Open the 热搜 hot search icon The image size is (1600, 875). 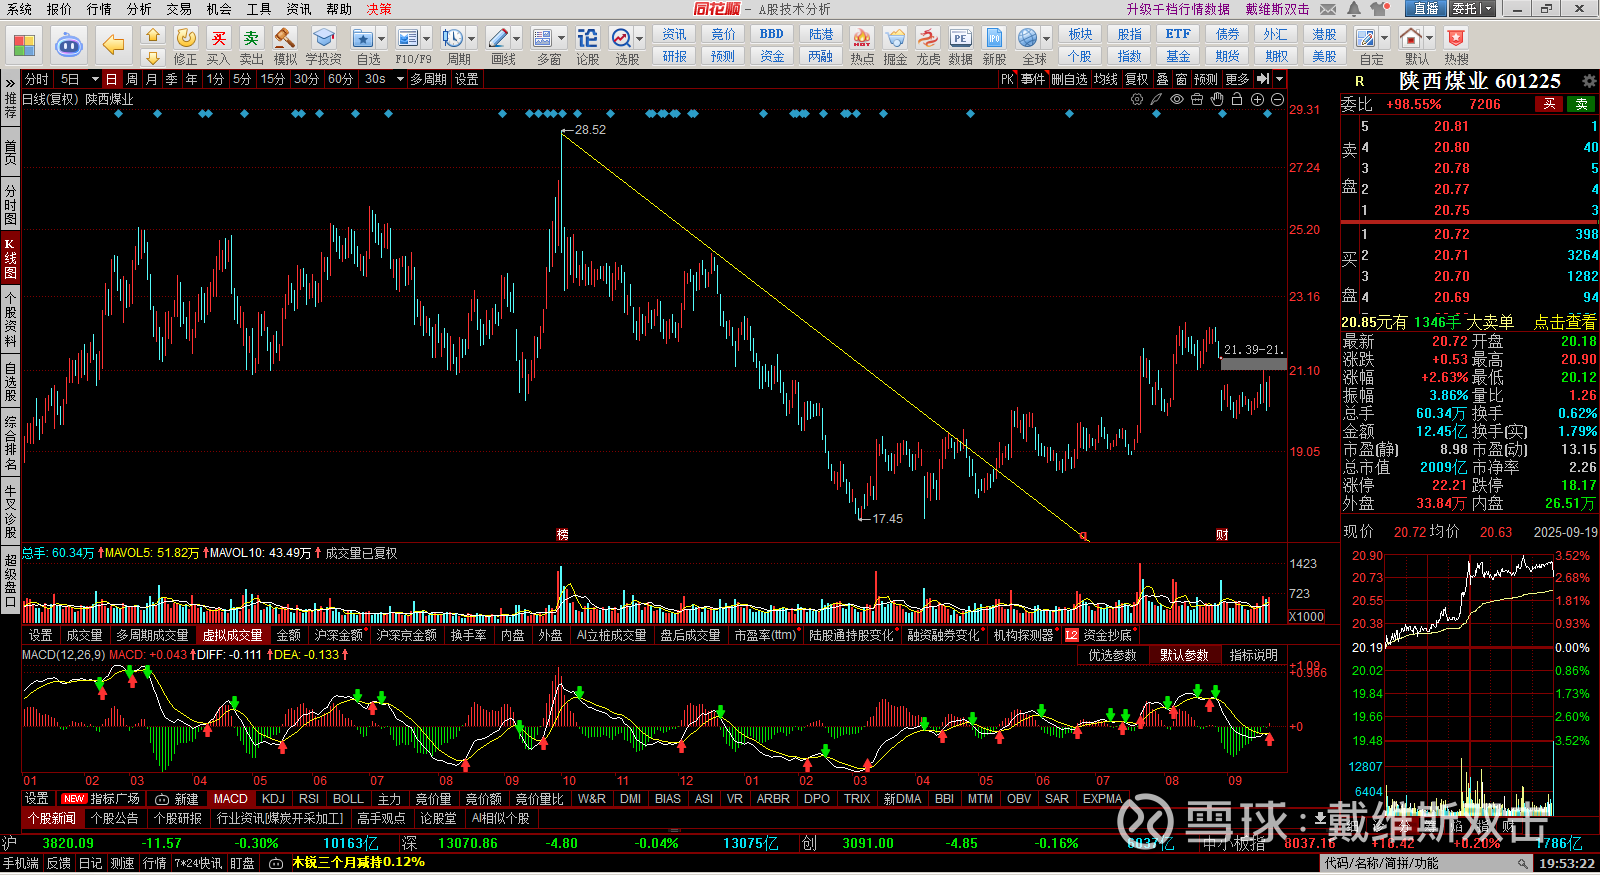[x=1456, y=38]
